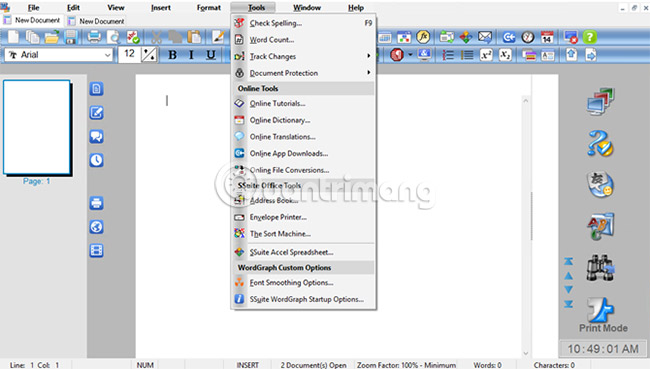Open print preview magnifier icon
This screenshot has height=369, width=650.
(113, 37)
